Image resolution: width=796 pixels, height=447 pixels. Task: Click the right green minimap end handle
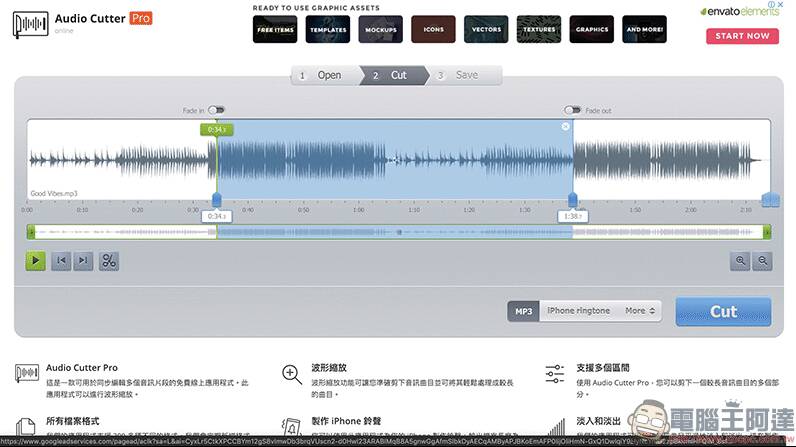(767, 232)
